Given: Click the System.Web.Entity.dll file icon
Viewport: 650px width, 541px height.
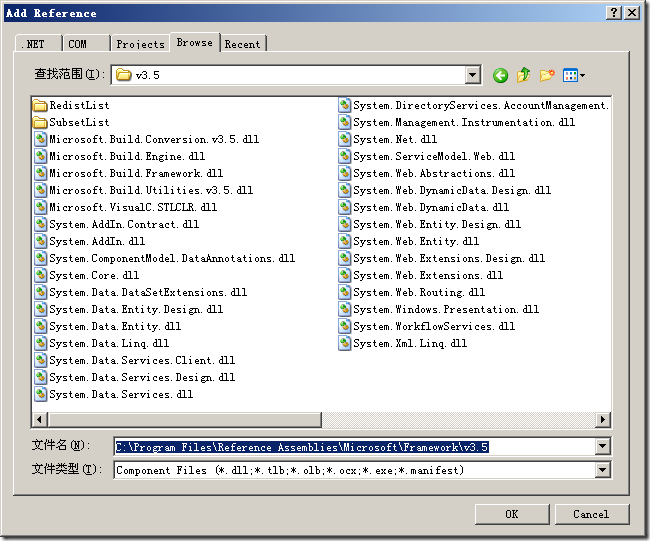Looking at the screenshot, I should 344,241.
